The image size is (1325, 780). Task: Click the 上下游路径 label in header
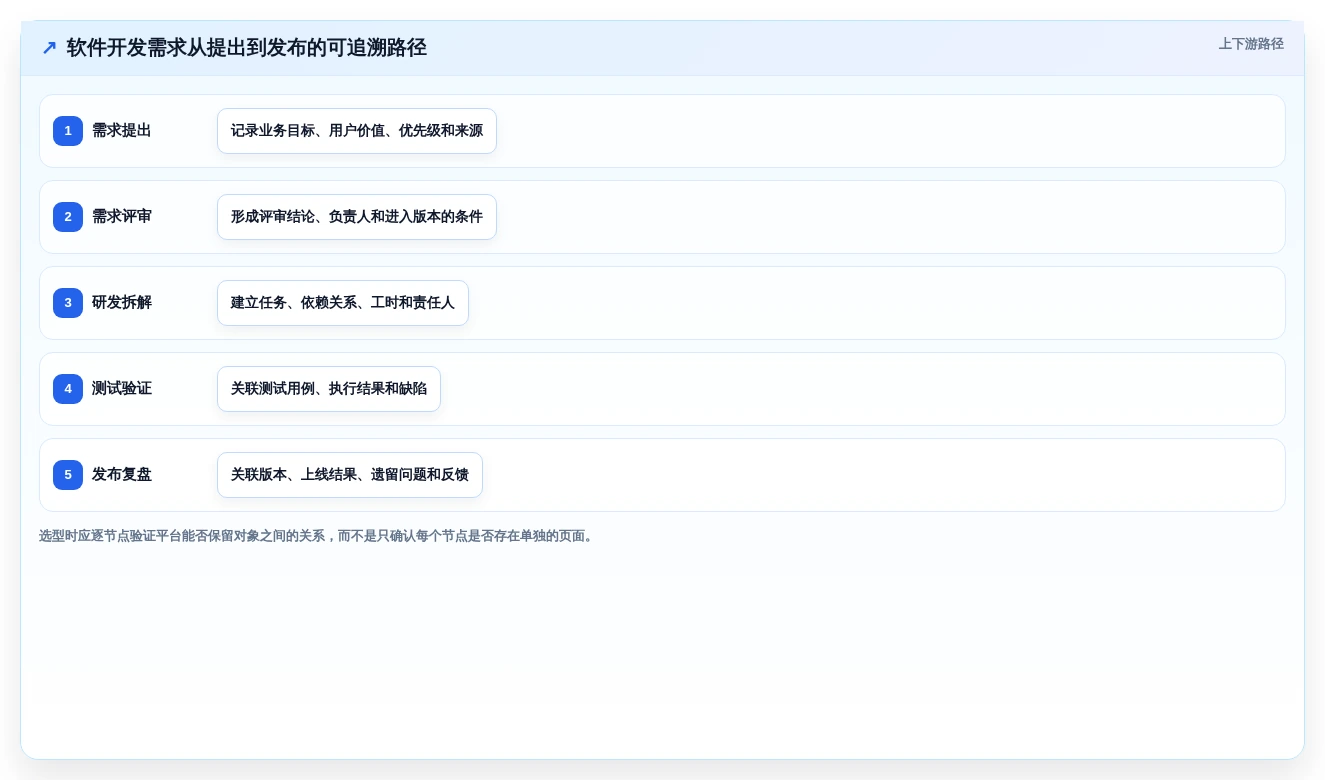[x=1251, y=44]
